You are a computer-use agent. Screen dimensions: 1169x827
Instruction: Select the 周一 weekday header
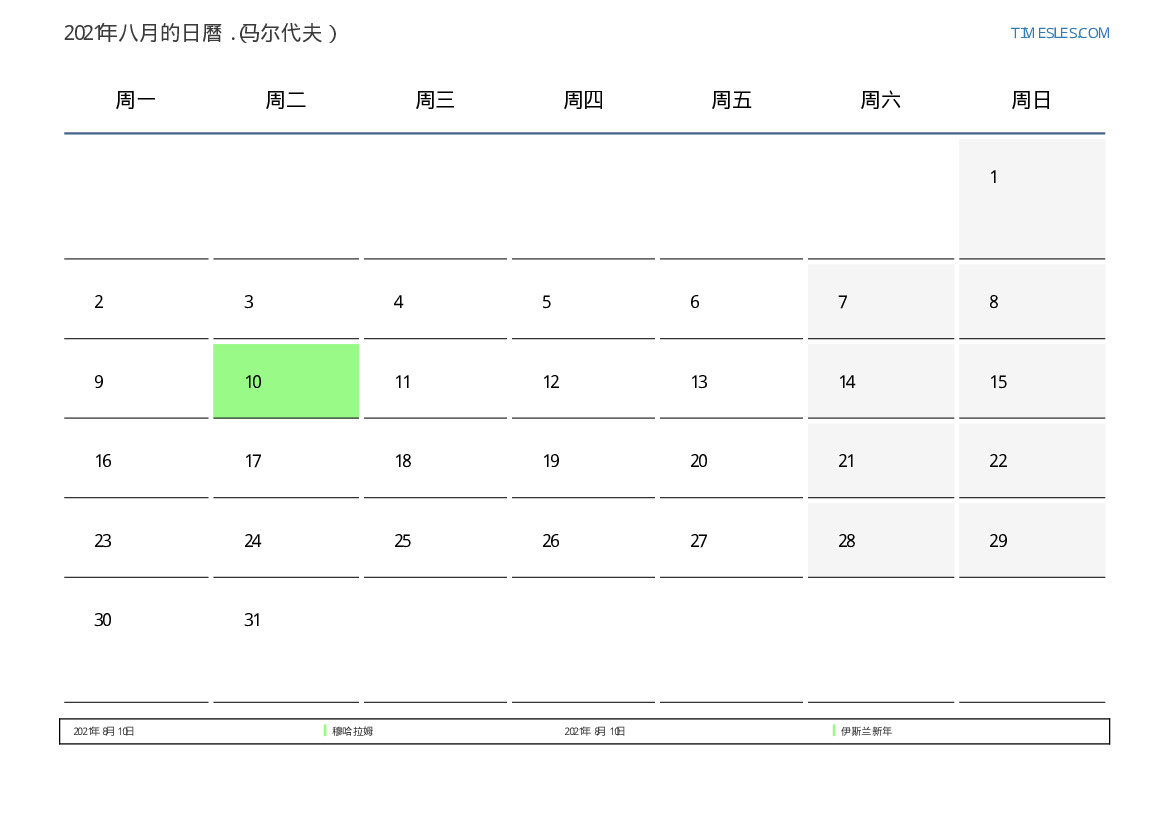coord(136,100)
